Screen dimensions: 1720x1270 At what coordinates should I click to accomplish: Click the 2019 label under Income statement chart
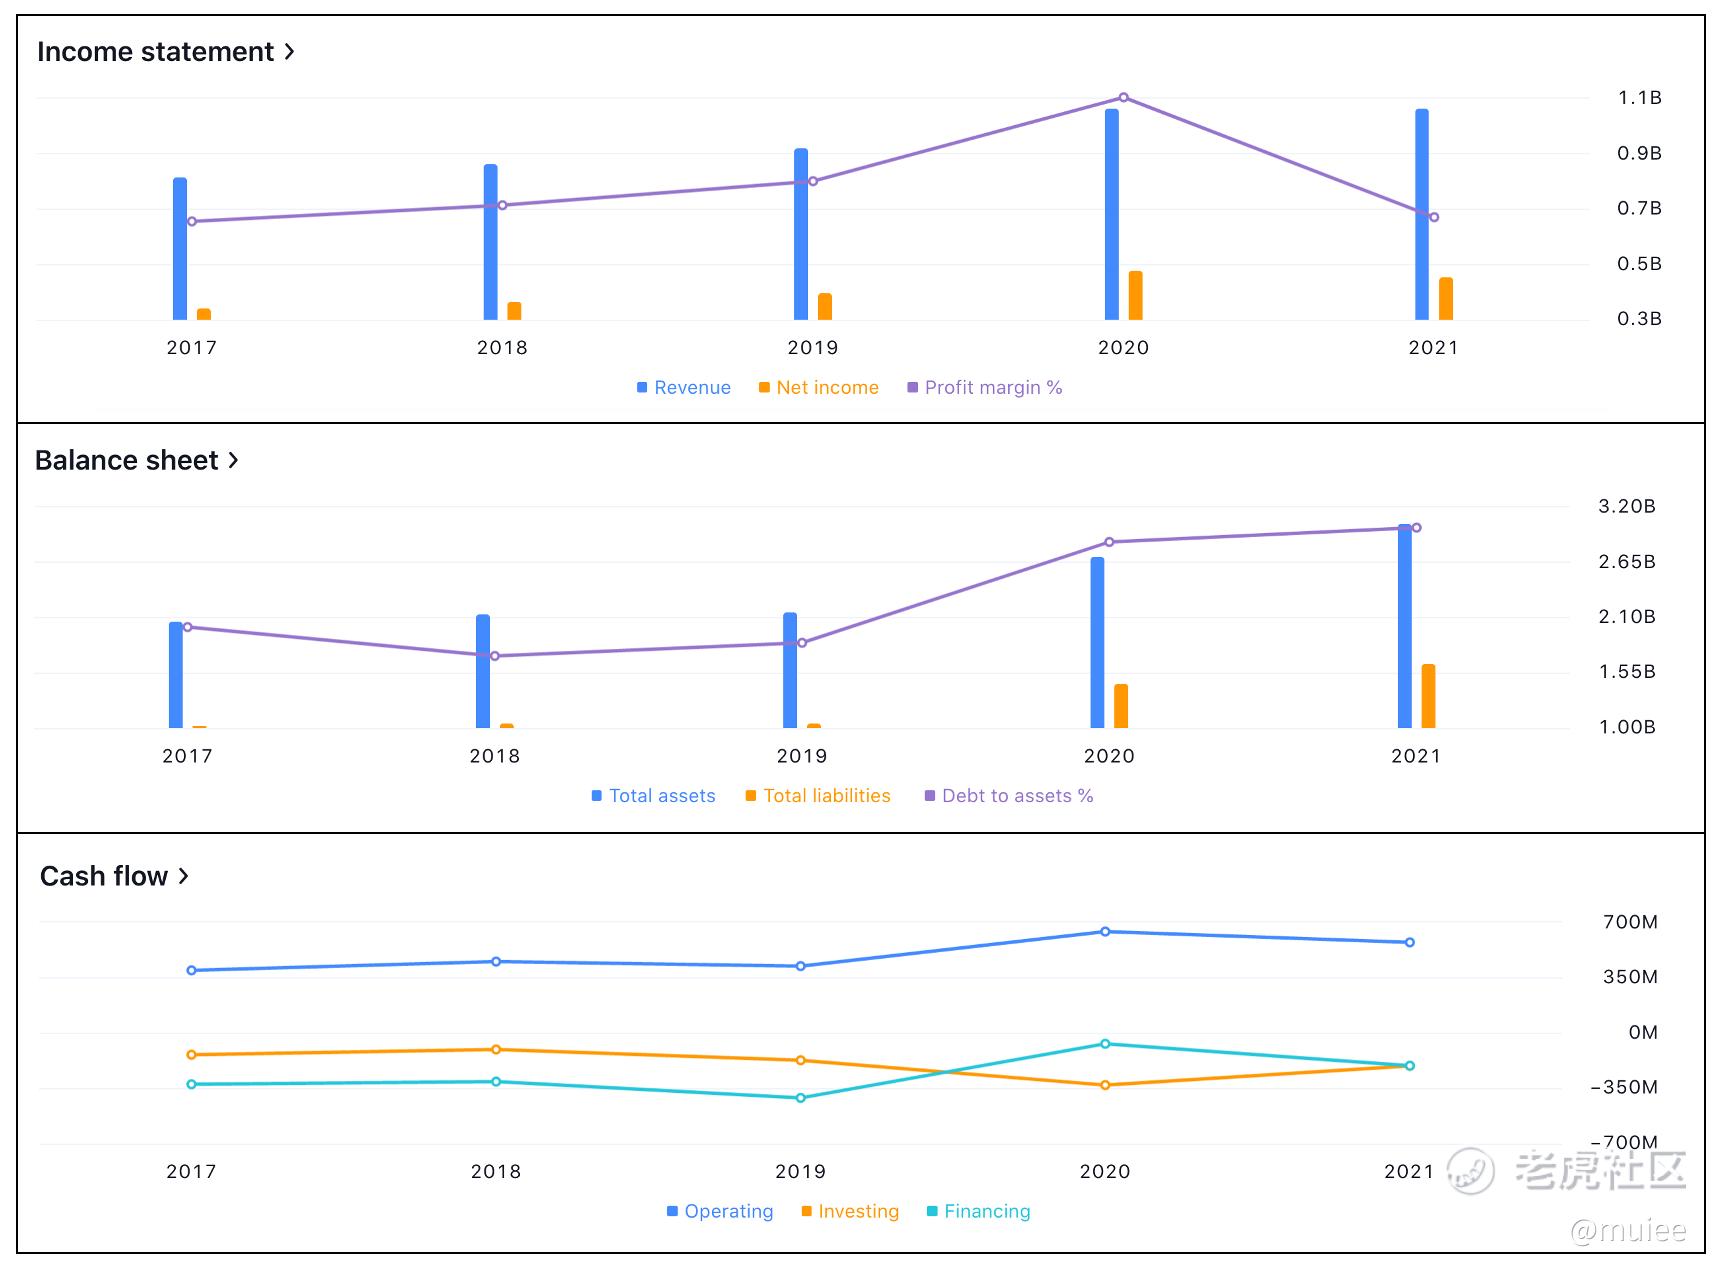point(813,348)
